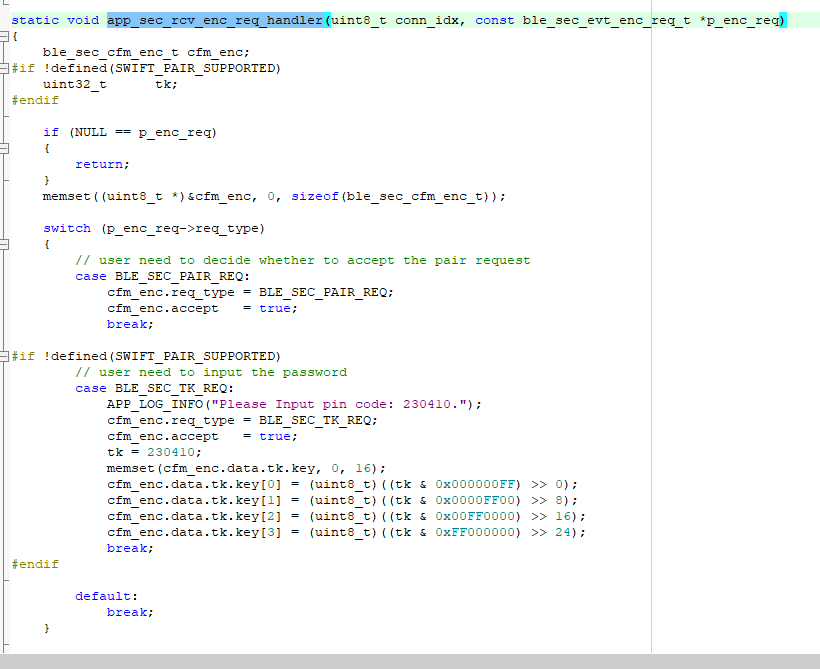Viewport: 820px width, 669px height.
Task: Click *p_enc_req in the function signature
Action: pos(739,20)
